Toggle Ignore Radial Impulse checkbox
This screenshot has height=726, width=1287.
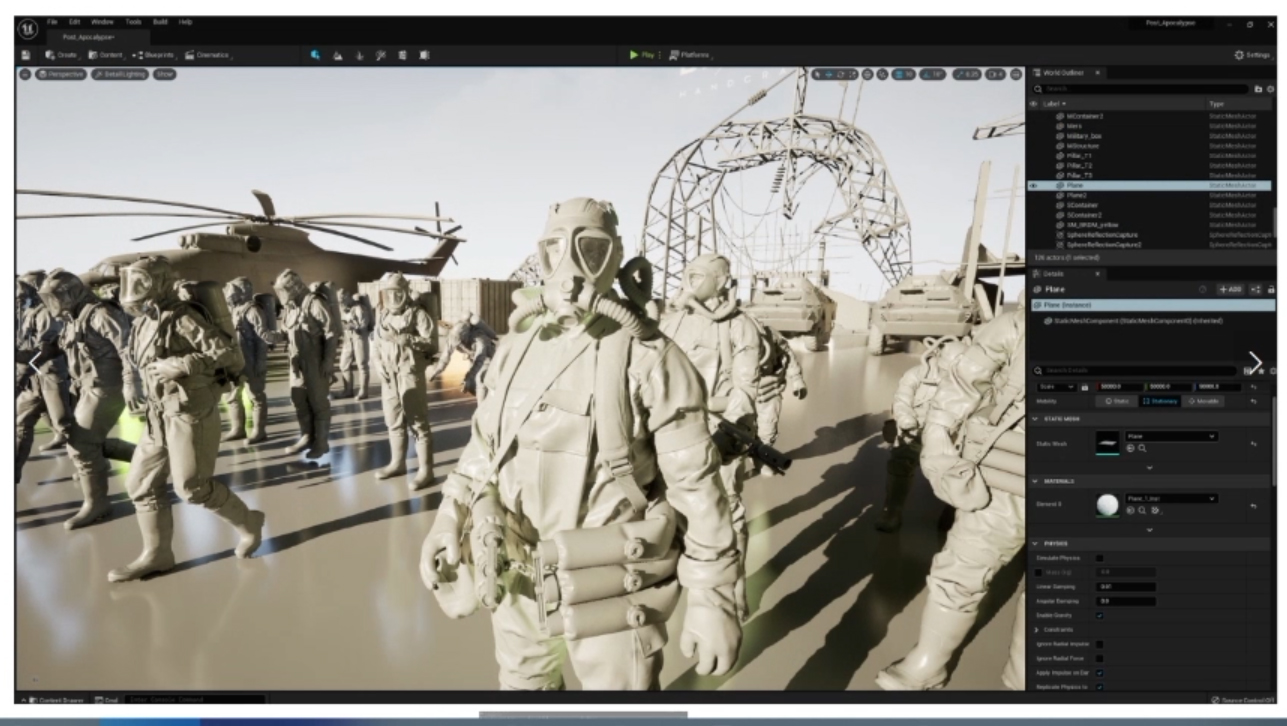tap(1100, 644)
